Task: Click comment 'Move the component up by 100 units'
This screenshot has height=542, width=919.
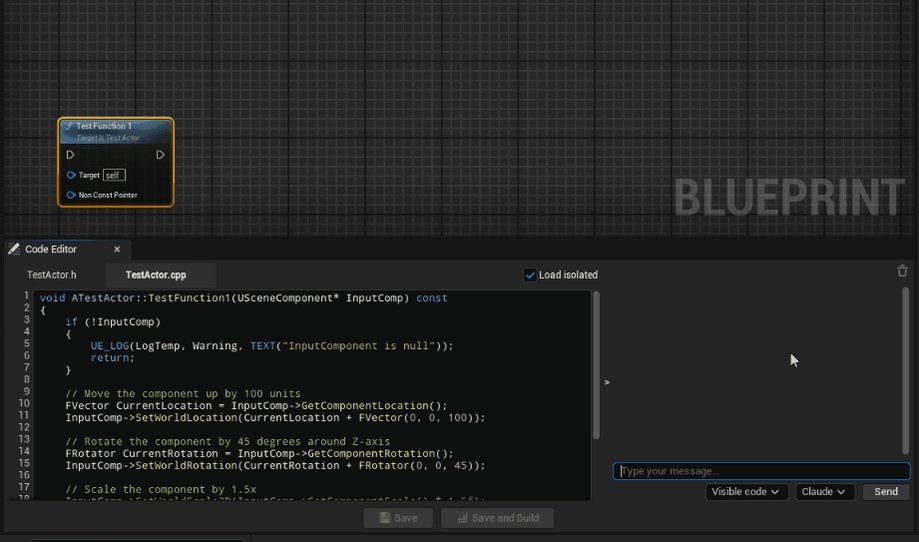Action: (x=183, y=394)
